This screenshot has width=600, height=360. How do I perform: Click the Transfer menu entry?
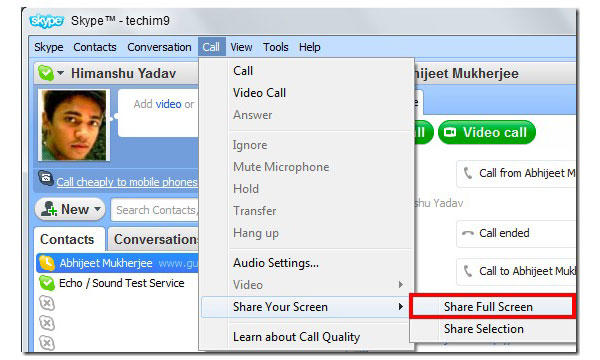[306, 211]
